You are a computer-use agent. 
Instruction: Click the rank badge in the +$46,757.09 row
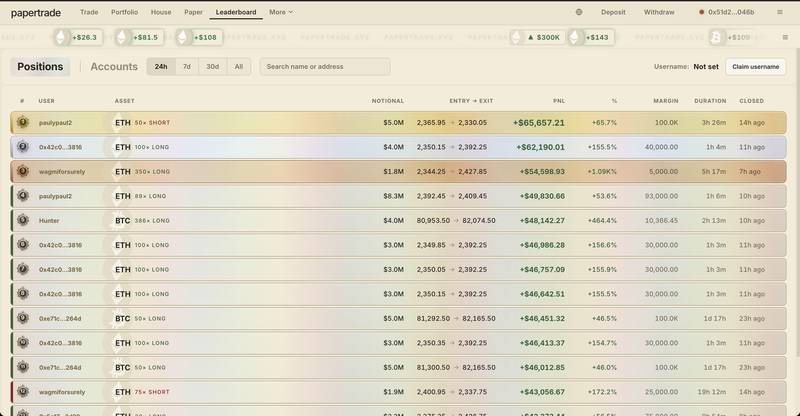(x=22, y=269)
